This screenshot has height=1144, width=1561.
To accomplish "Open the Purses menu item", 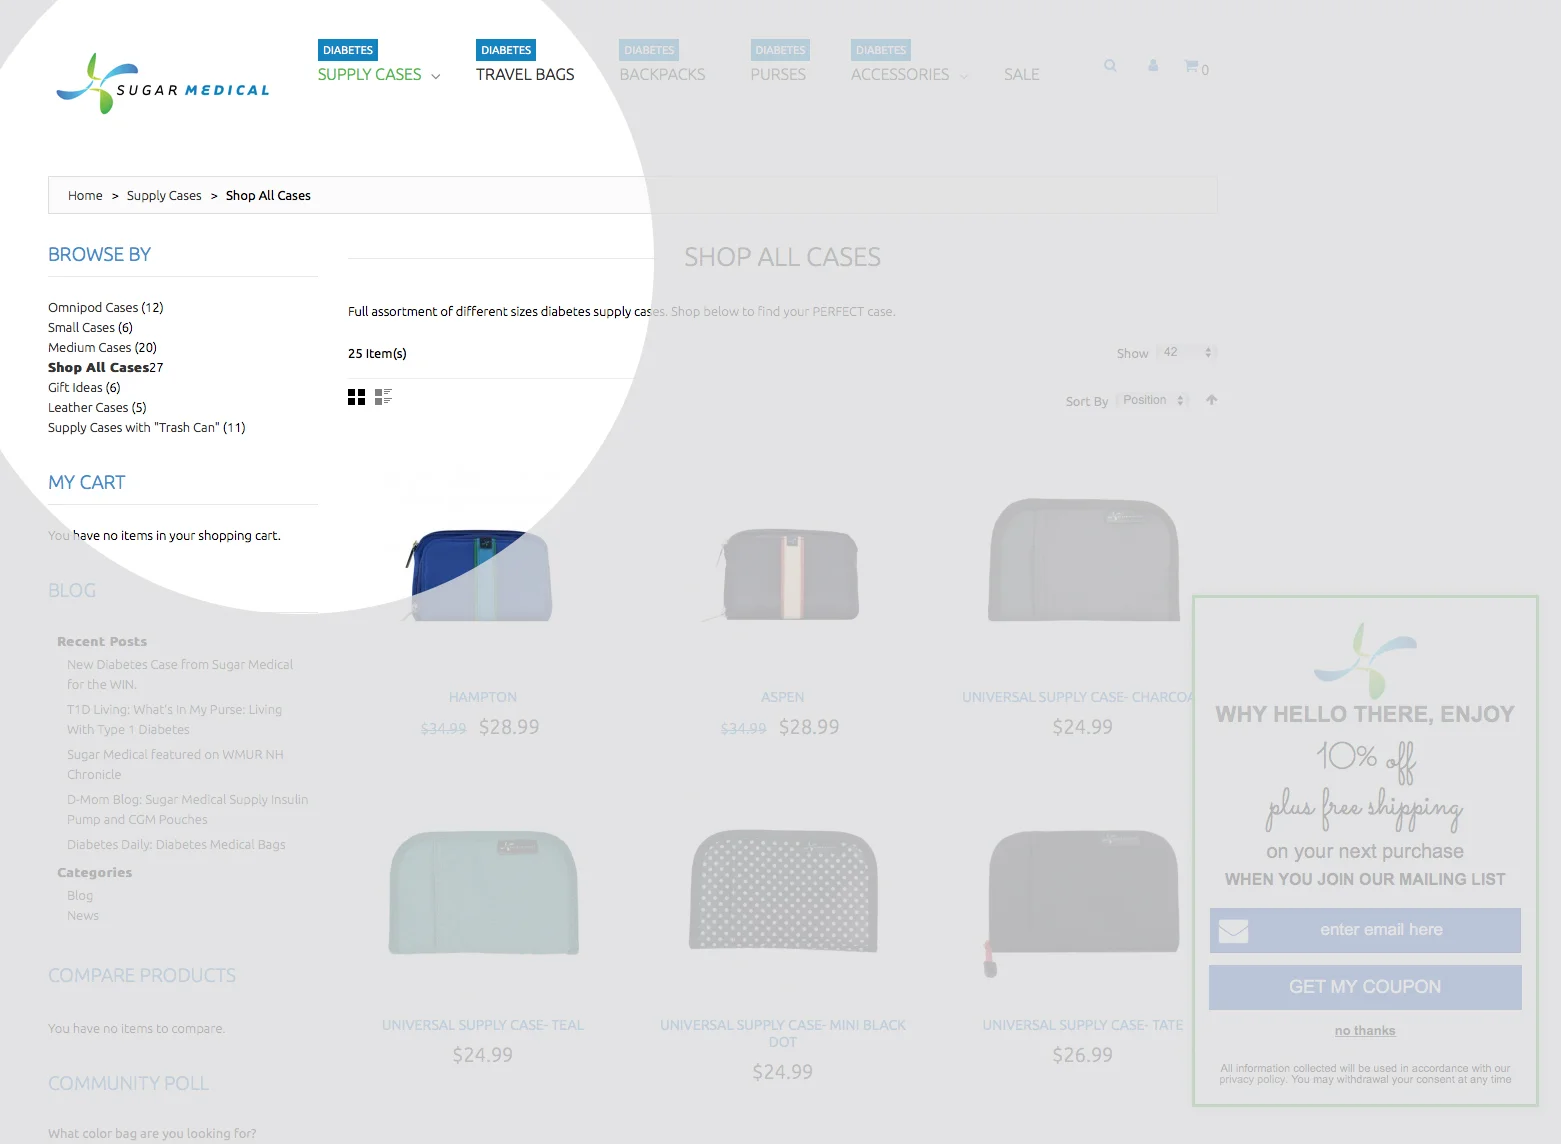I will [x=778, y=75].
